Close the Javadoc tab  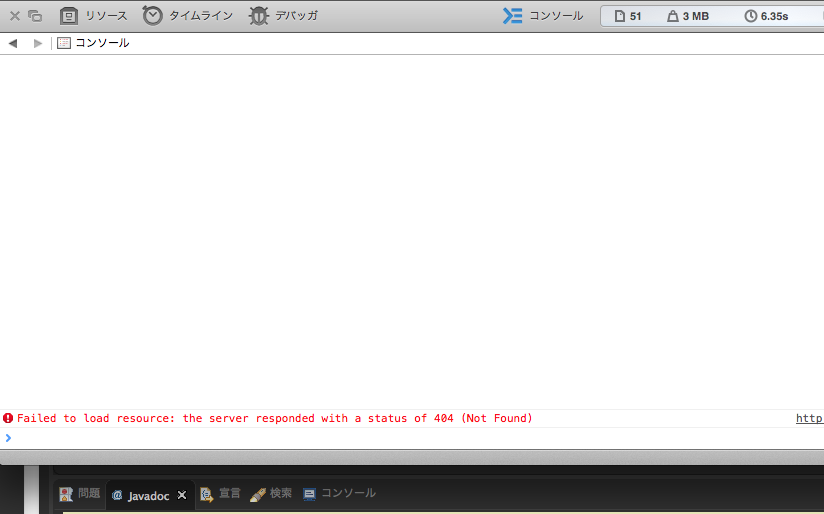coord(182,495)
